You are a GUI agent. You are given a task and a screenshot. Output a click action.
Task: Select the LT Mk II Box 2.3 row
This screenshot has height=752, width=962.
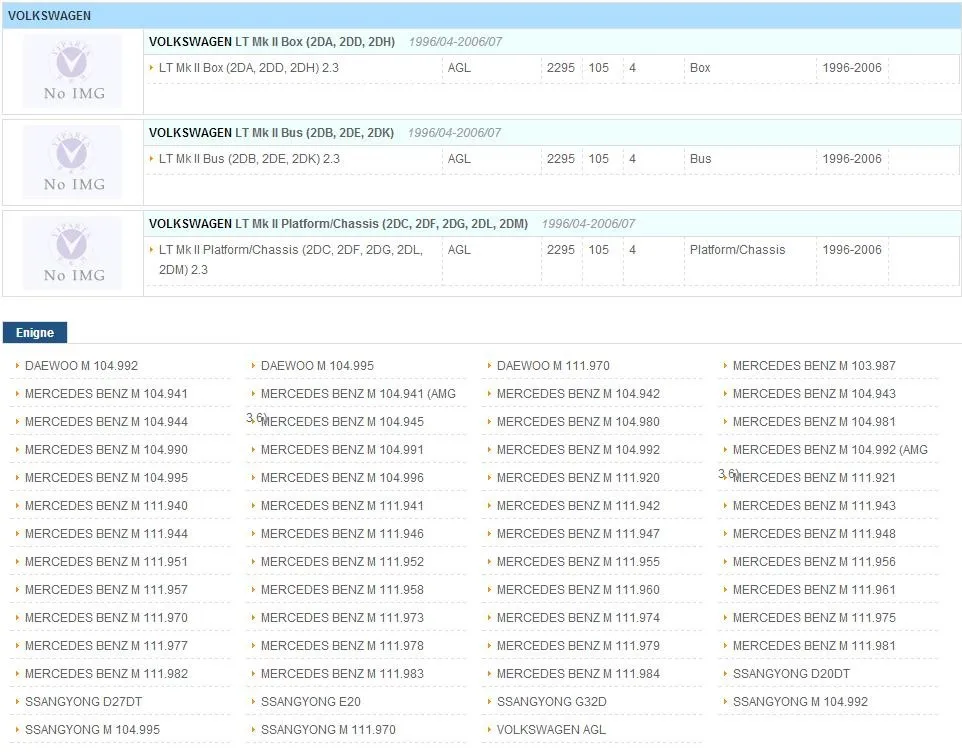552,68
